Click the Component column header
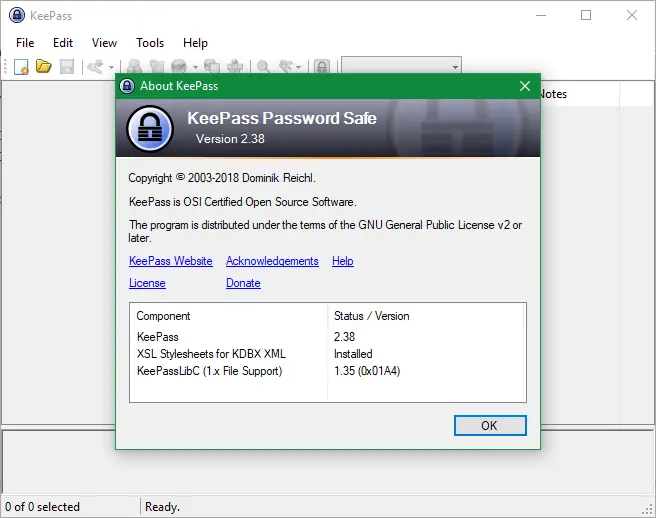The height and width of the screenshot is (518, 656). click(229, 316)
